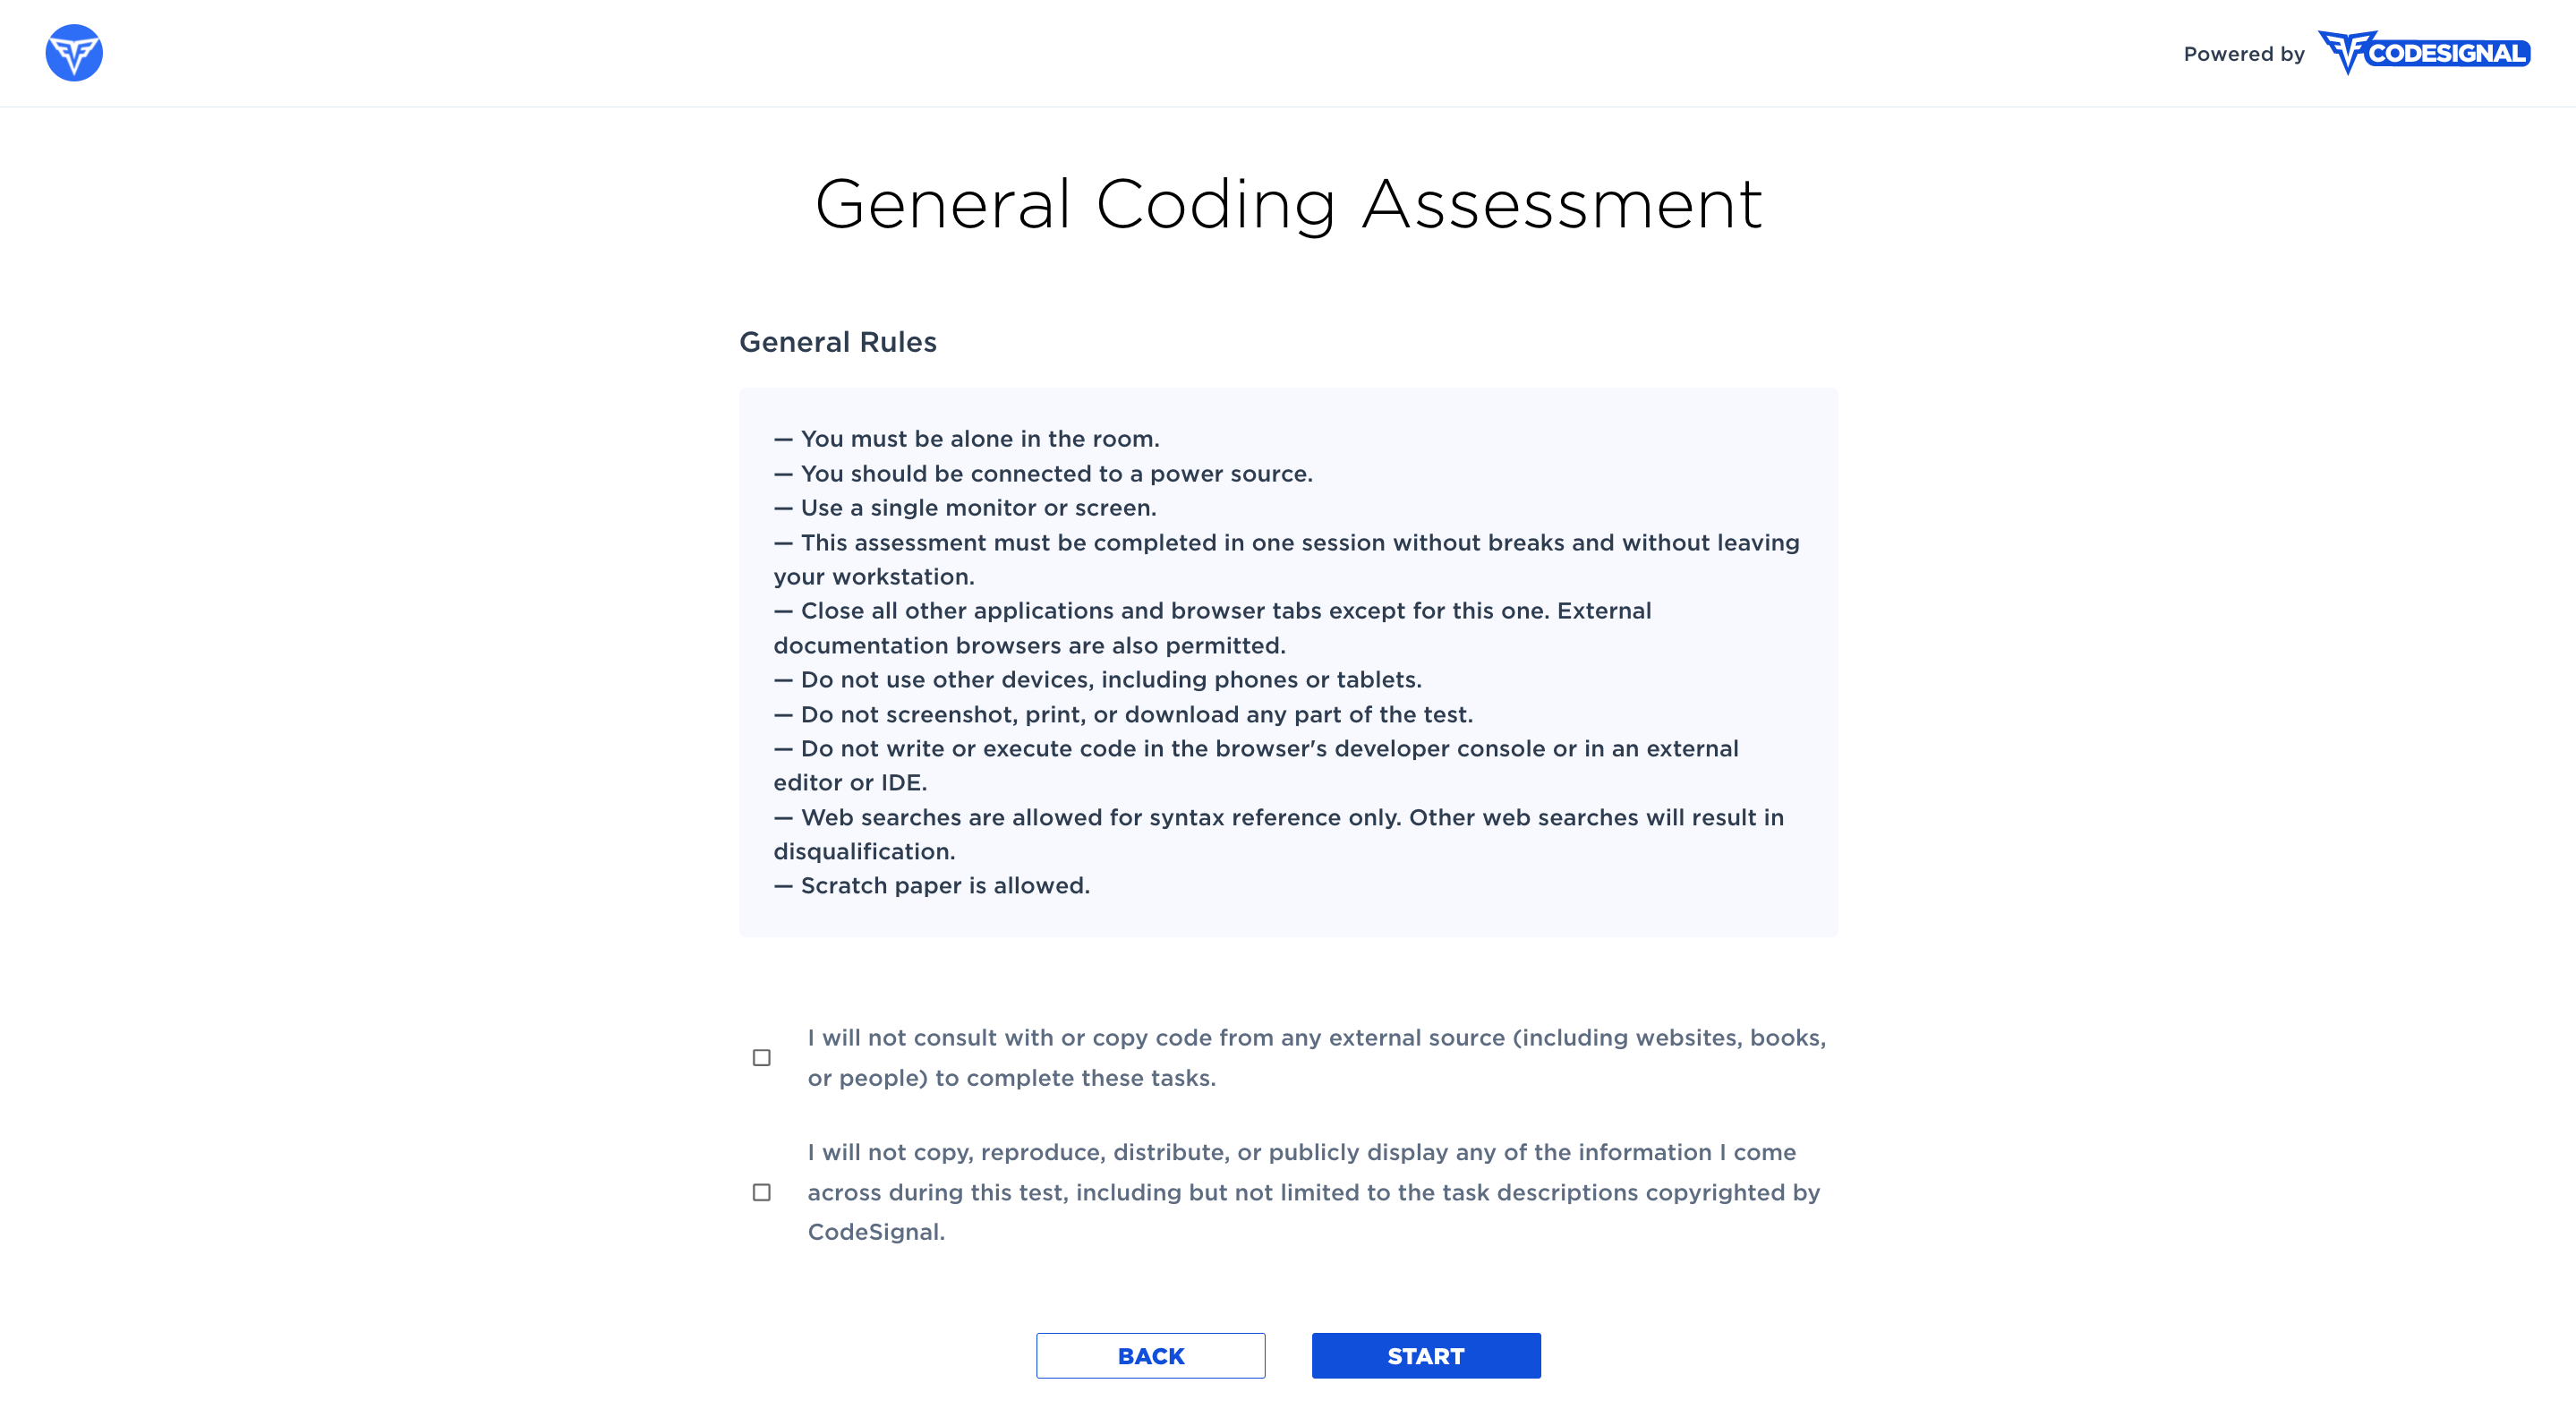This screenshot has height=1409, width=2576.
Task: Tick the no copying or distributing checkbox
Action: click(x=762, y=1192)
